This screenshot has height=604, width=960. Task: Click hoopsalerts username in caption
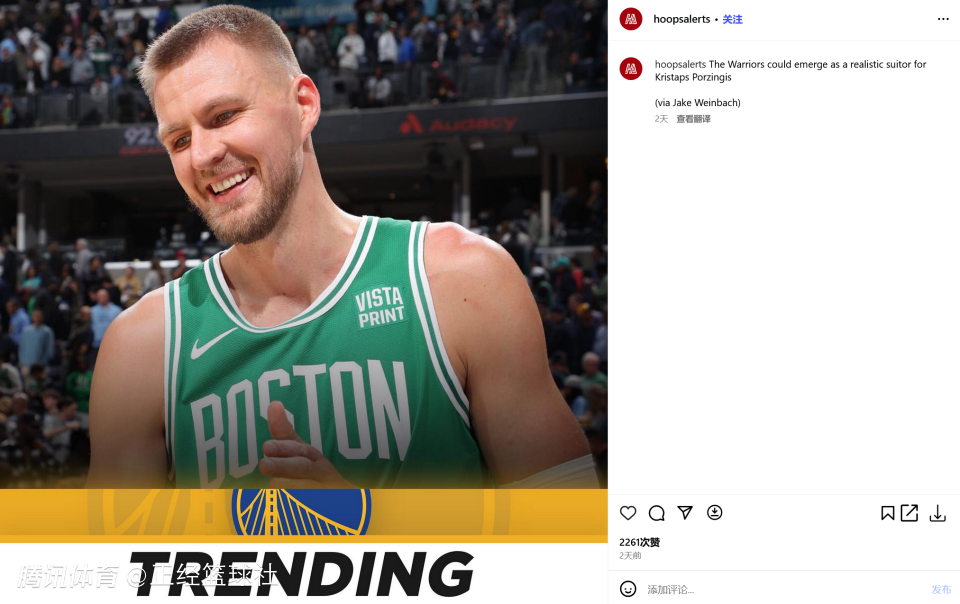pos(680,64)
